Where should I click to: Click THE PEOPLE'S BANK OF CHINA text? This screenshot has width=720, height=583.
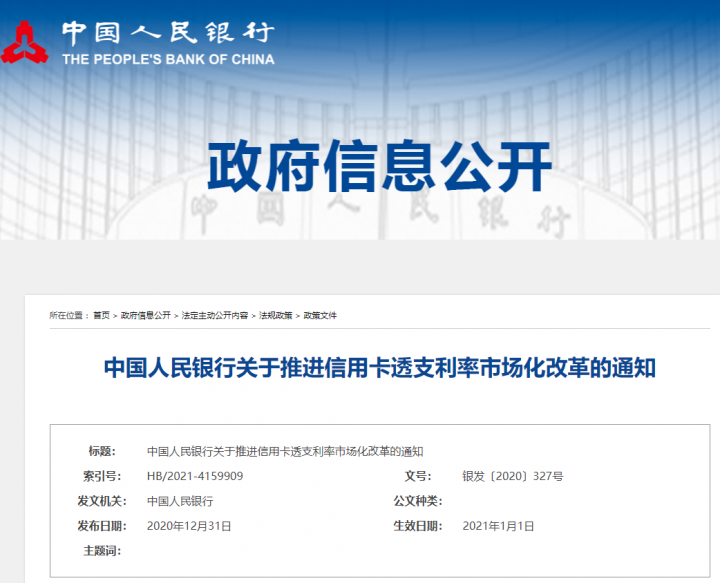168,59
